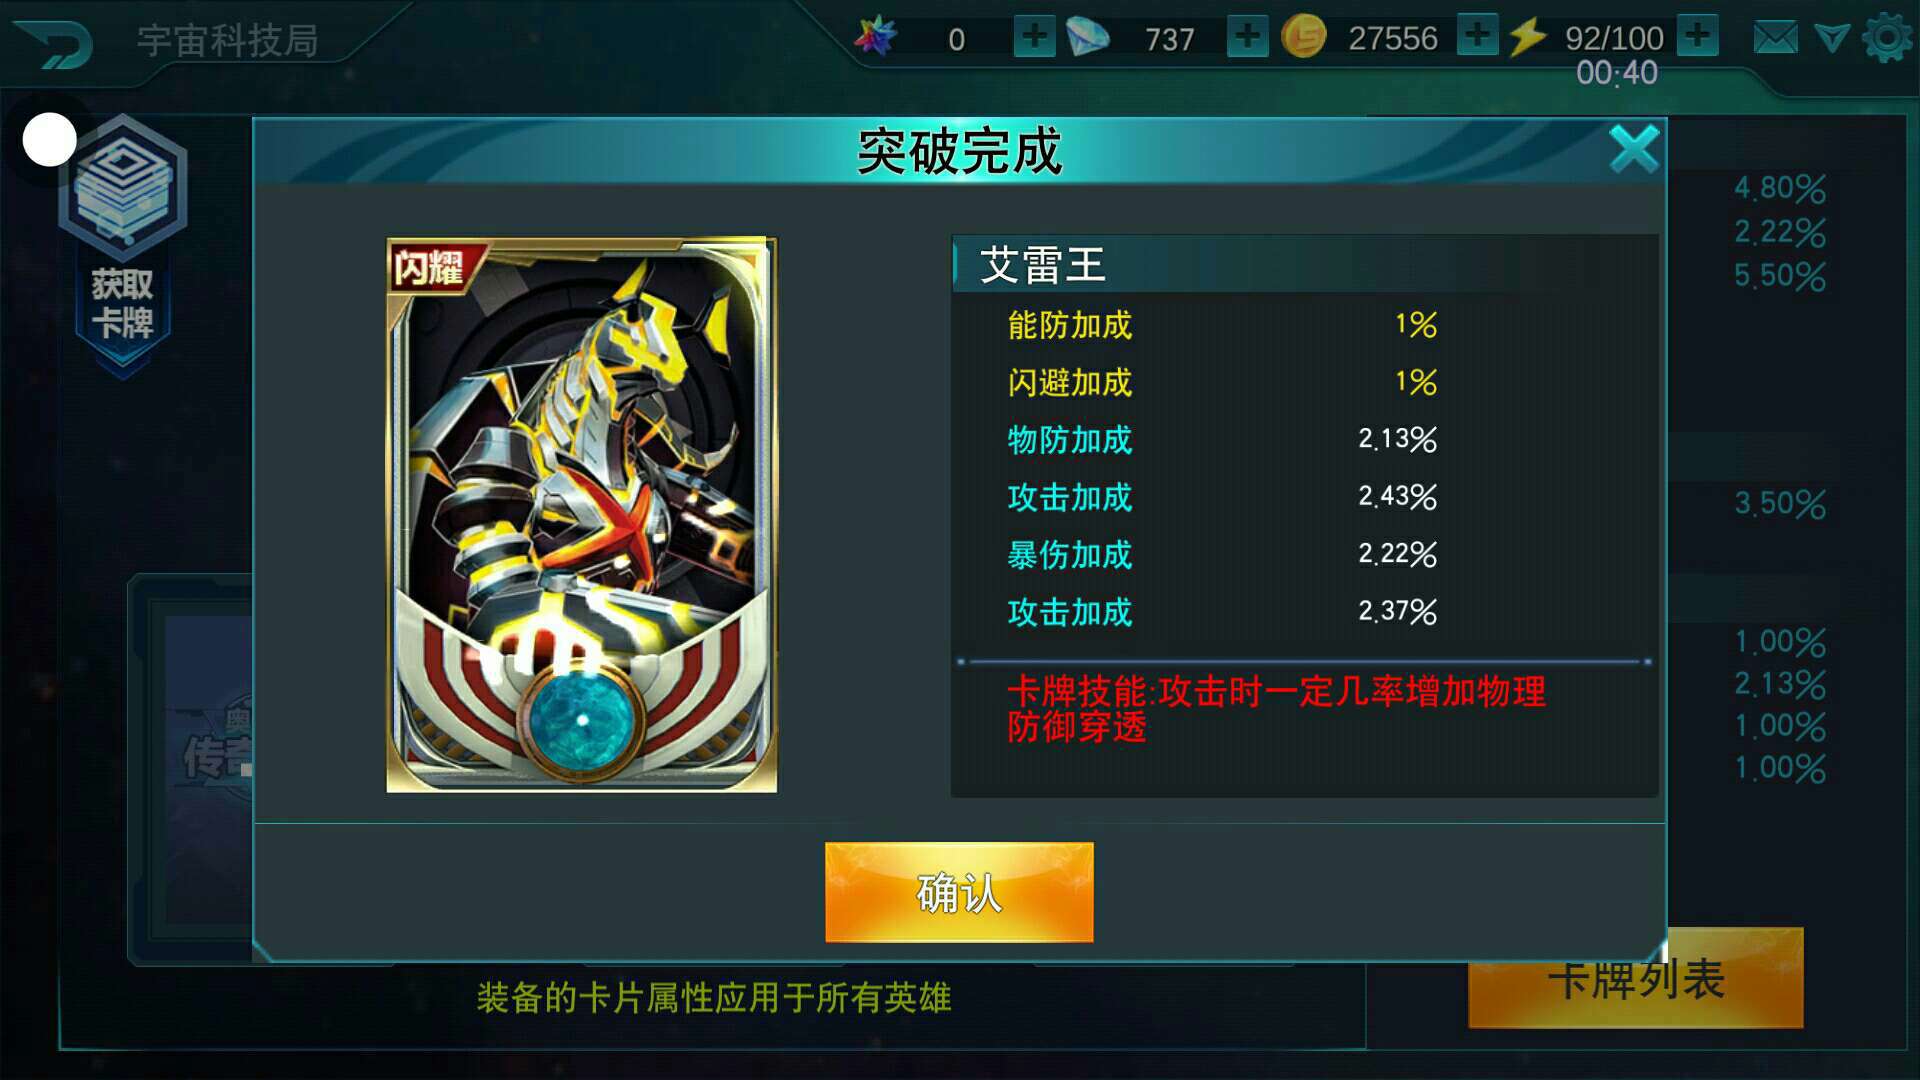Open the mail envelope icon
This screenshot has width=1920, height=1080.
1775,39
